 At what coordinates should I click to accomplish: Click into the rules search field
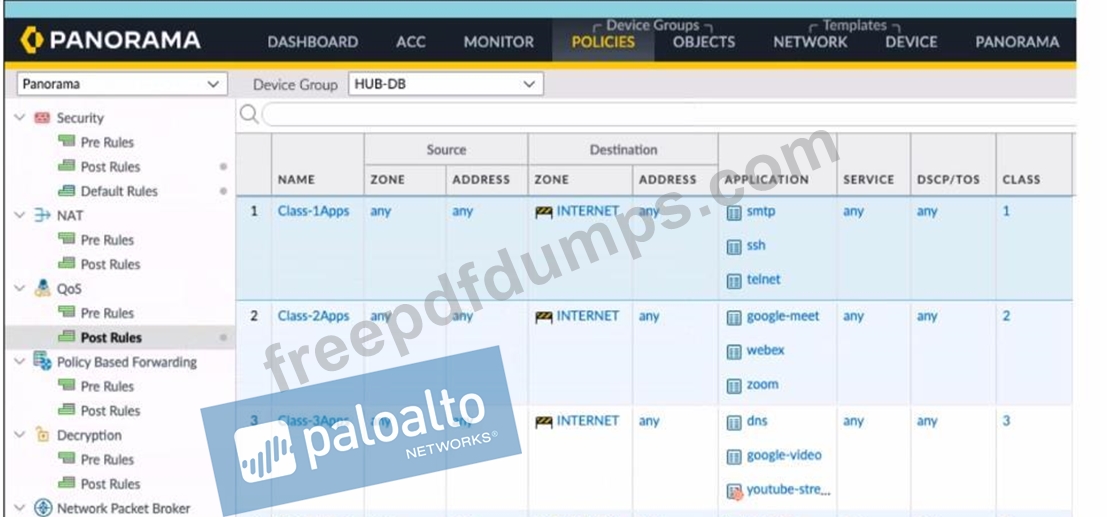pos(660,114)
